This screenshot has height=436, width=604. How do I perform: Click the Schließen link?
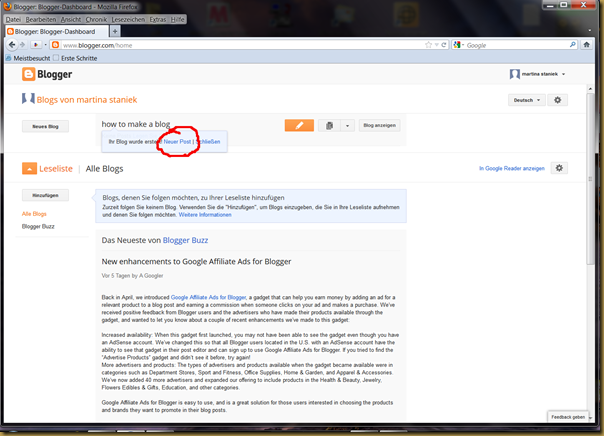coord(208,142)
